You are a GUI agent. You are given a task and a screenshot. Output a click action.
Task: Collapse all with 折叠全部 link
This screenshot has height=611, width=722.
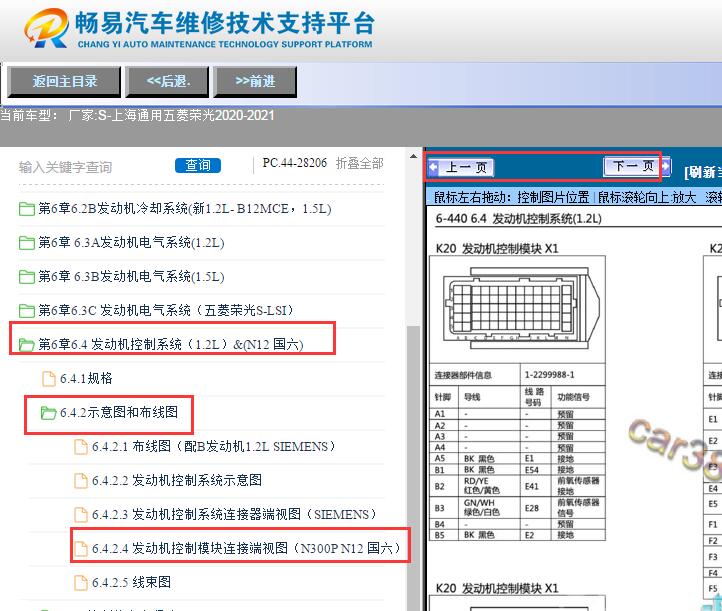(360, 163)
